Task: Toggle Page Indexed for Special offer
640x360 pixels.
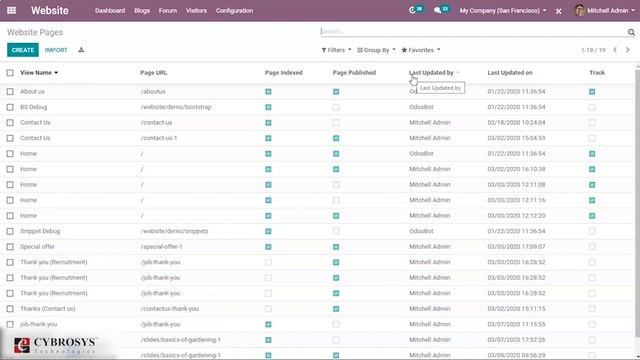Action: click(x=268, y=247)
